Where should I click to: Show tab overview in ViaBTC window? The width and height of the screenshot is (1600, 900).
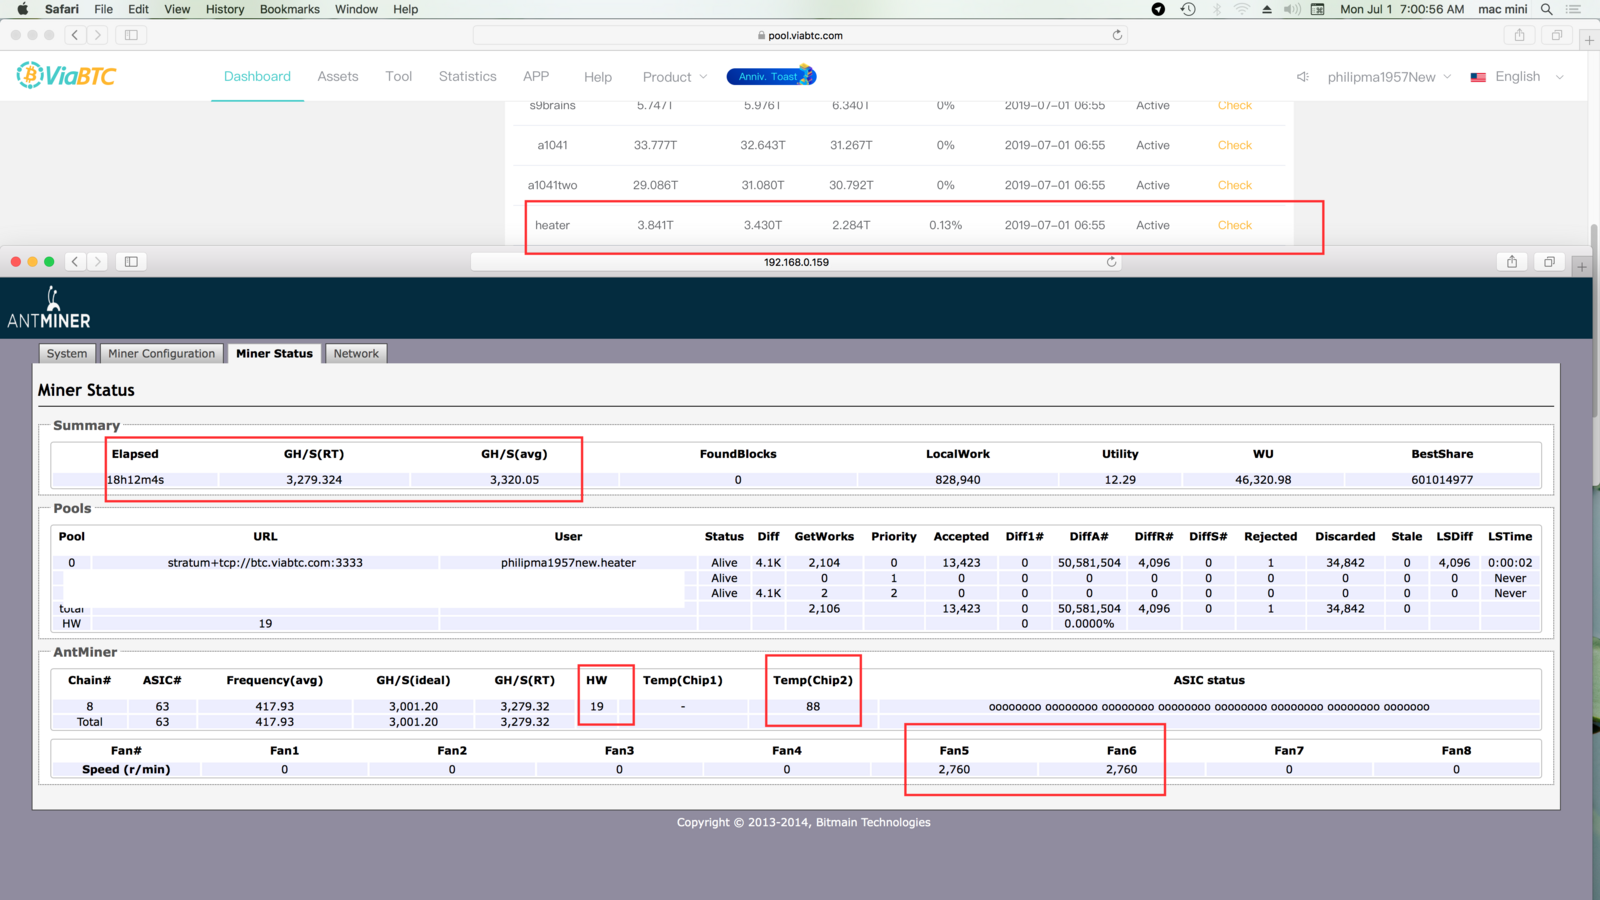(x=1556, y=35)
